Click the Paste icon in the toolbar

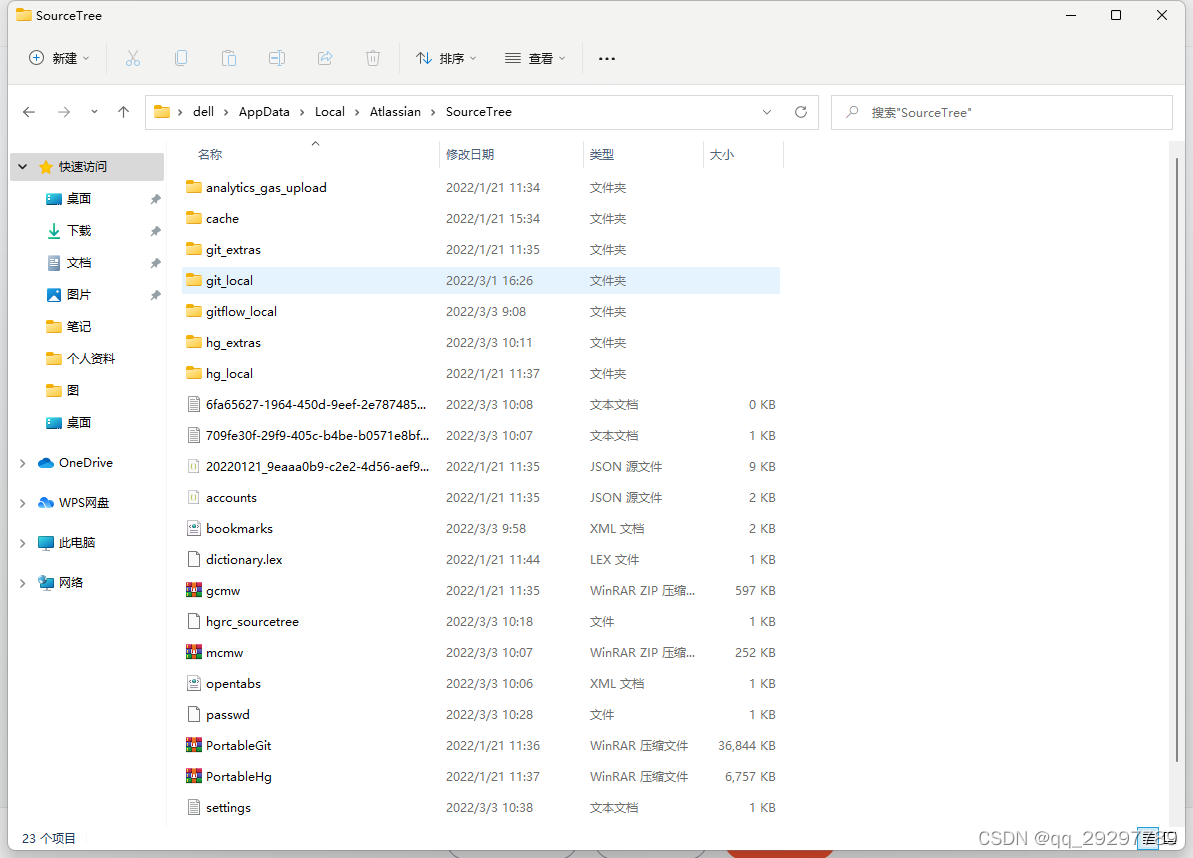(229, 58)
